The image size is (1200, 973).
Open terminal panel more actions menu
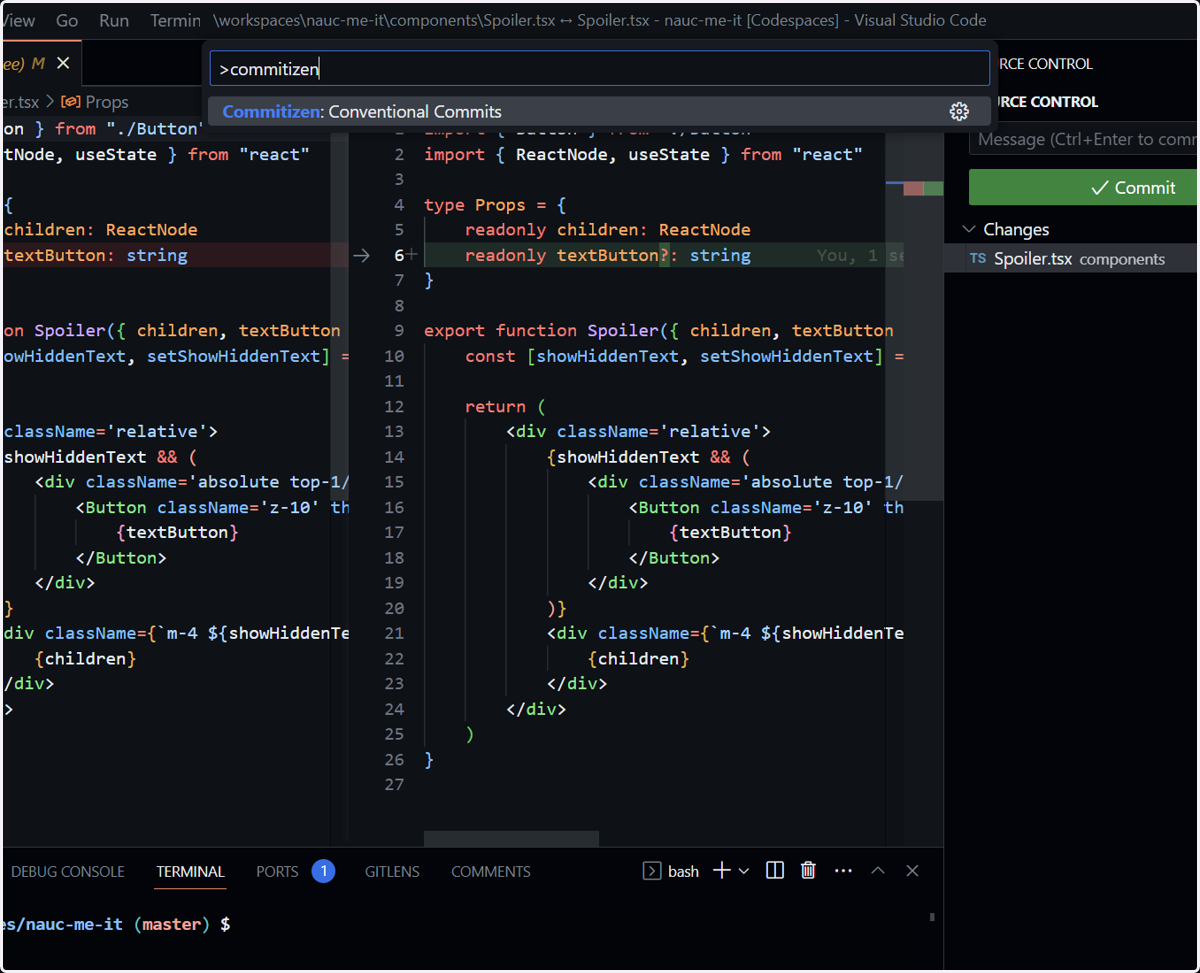[843, 871]
